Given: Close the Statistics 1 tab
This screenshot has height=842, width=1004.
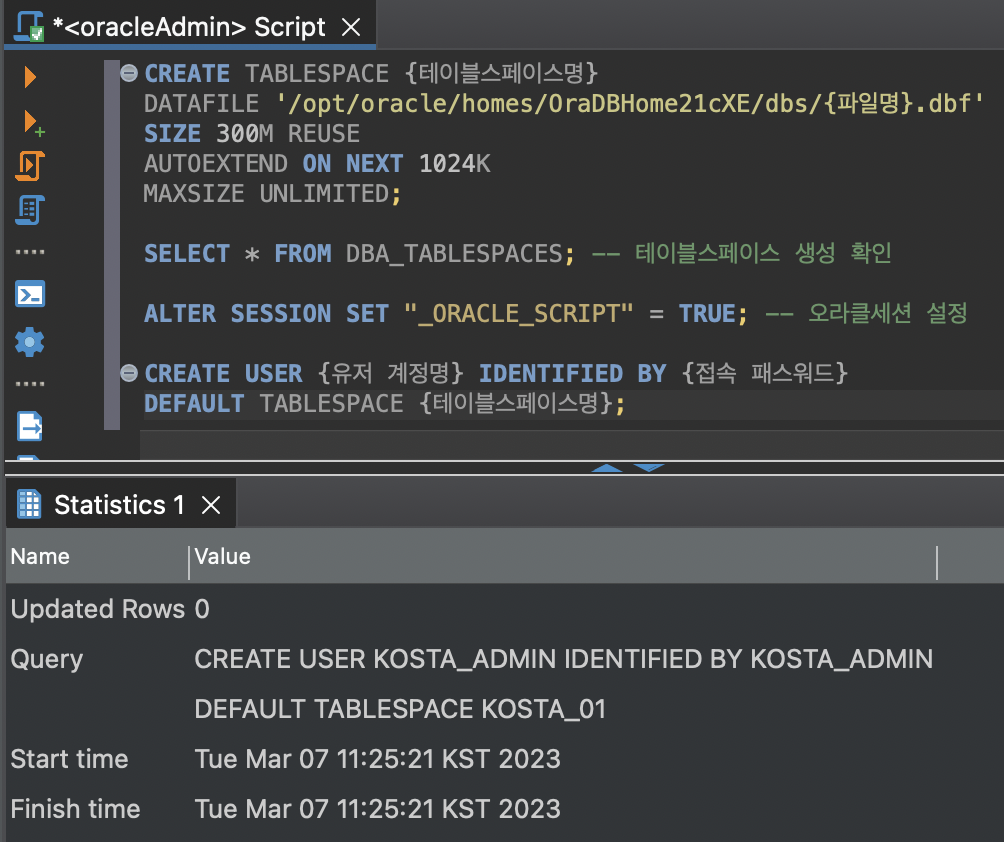Looking at the screenshot, I should 211,505.
